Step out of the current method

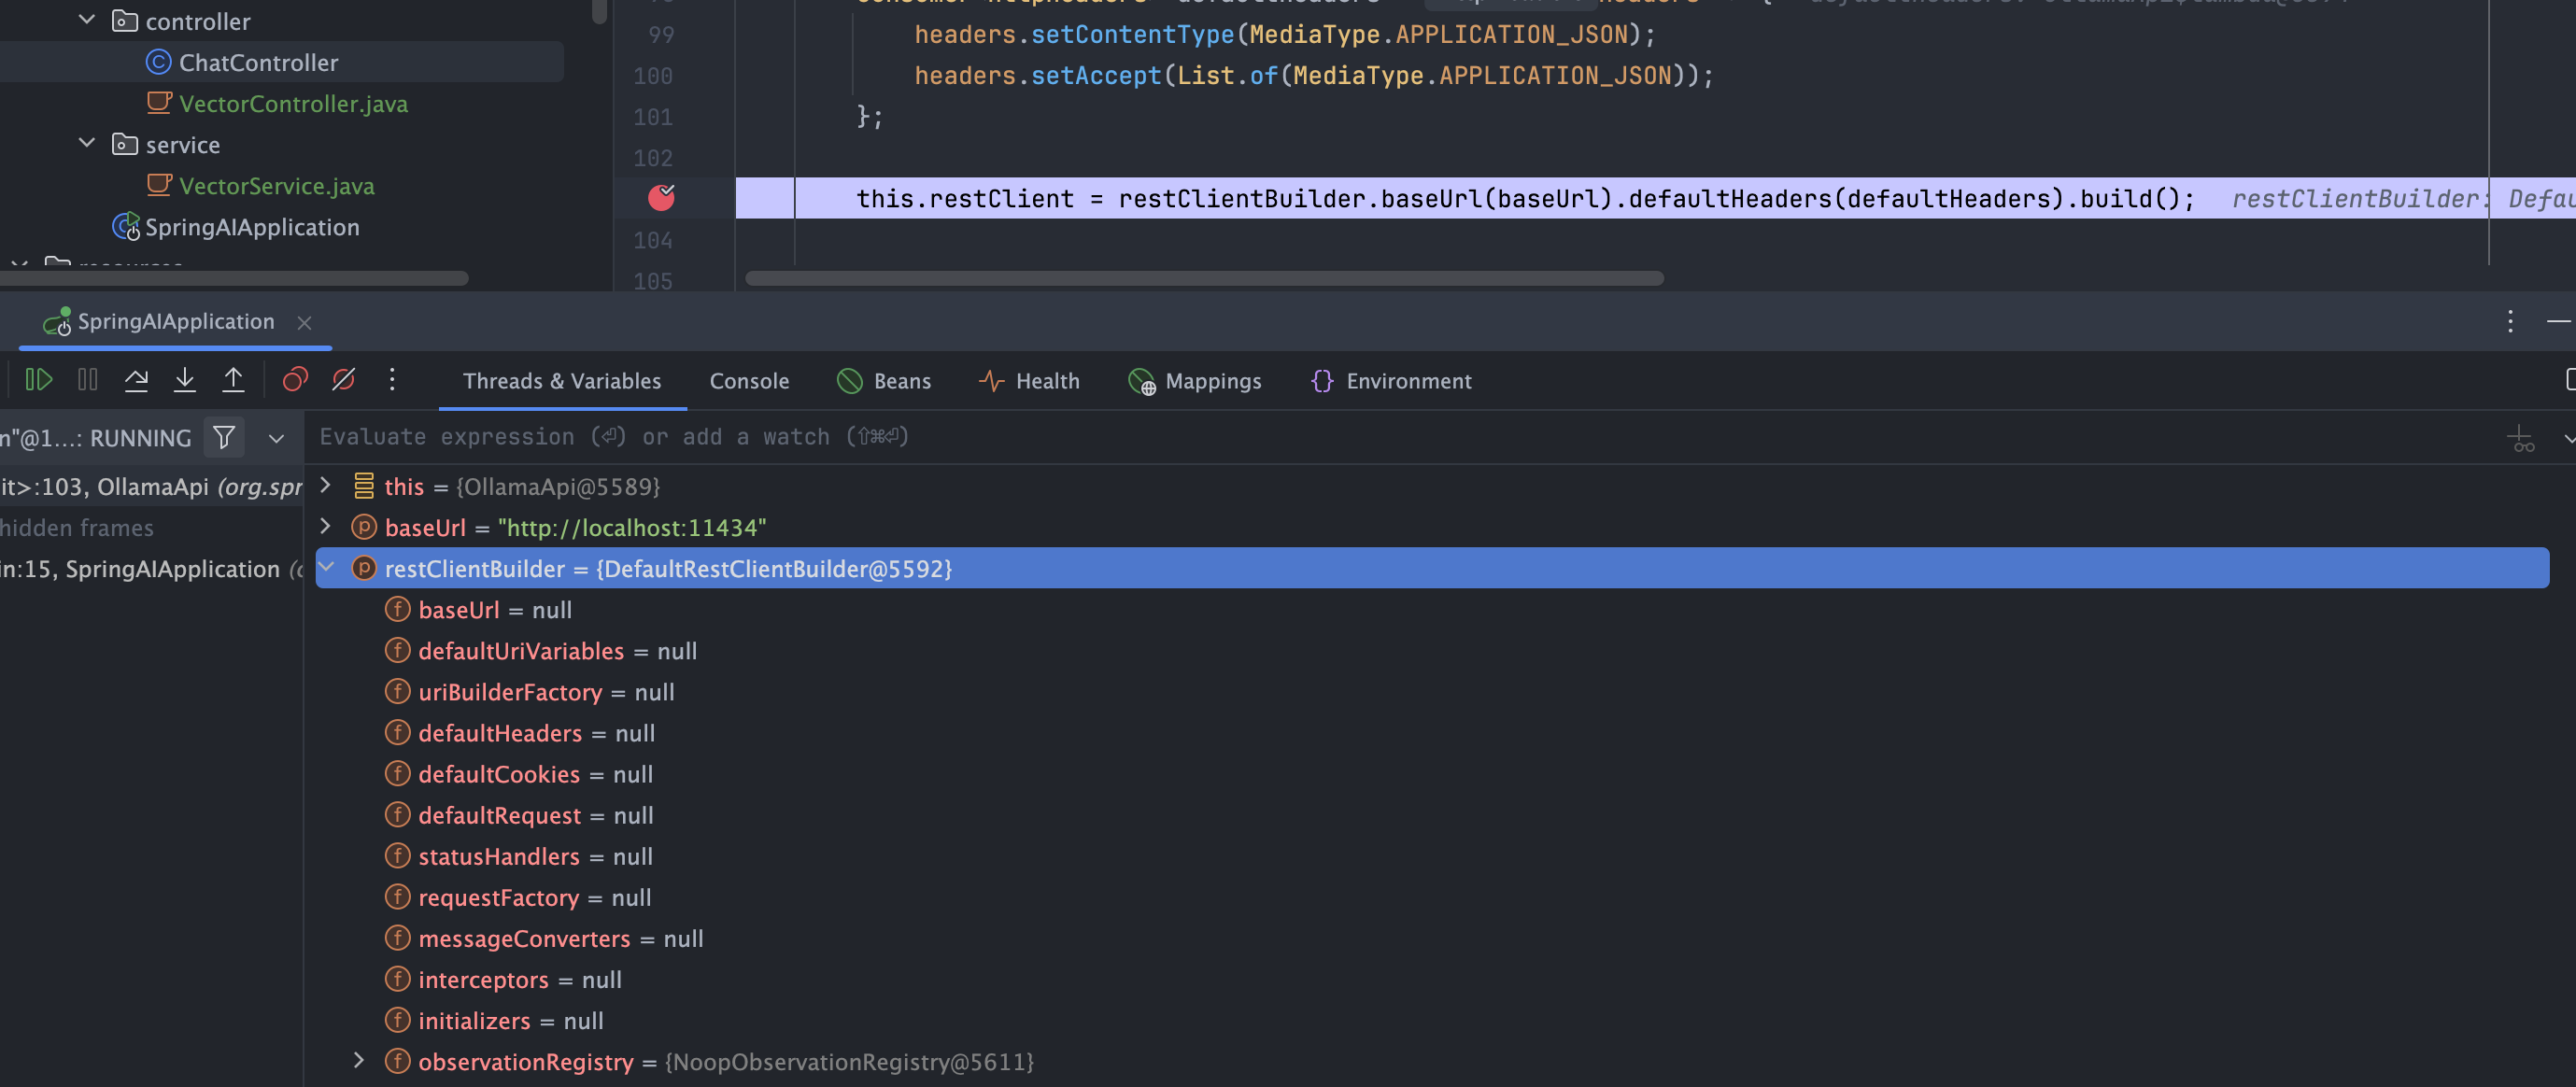click(233, 380)
